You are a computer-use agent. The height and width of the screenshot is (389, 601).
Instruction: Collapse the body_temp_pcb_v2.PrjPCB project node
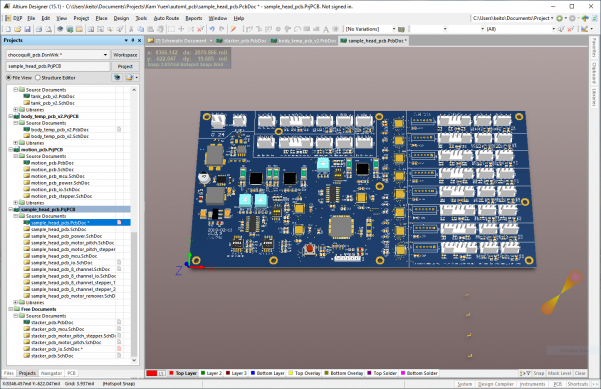[x=10, y=116]
